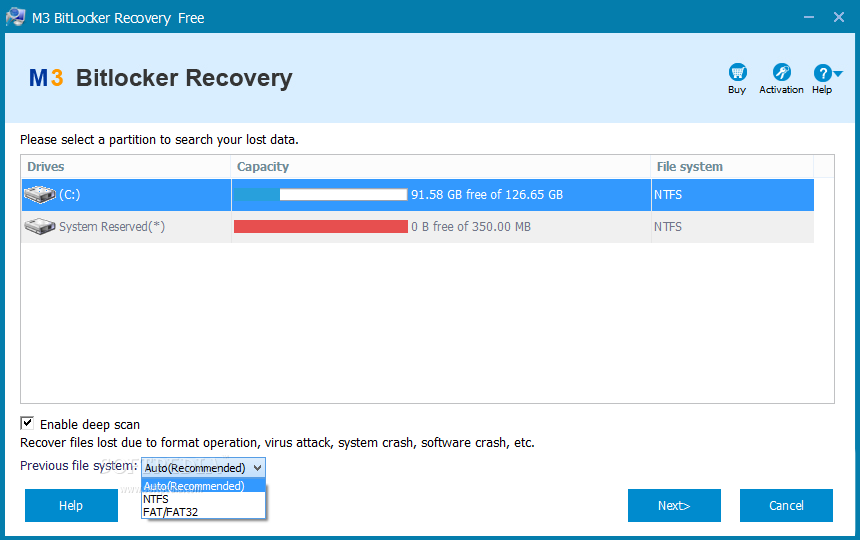Image resolution: width=860 pixels, height=540 pixels.
Task: Select the System Reserved(*) partition label
Action: 112,226
